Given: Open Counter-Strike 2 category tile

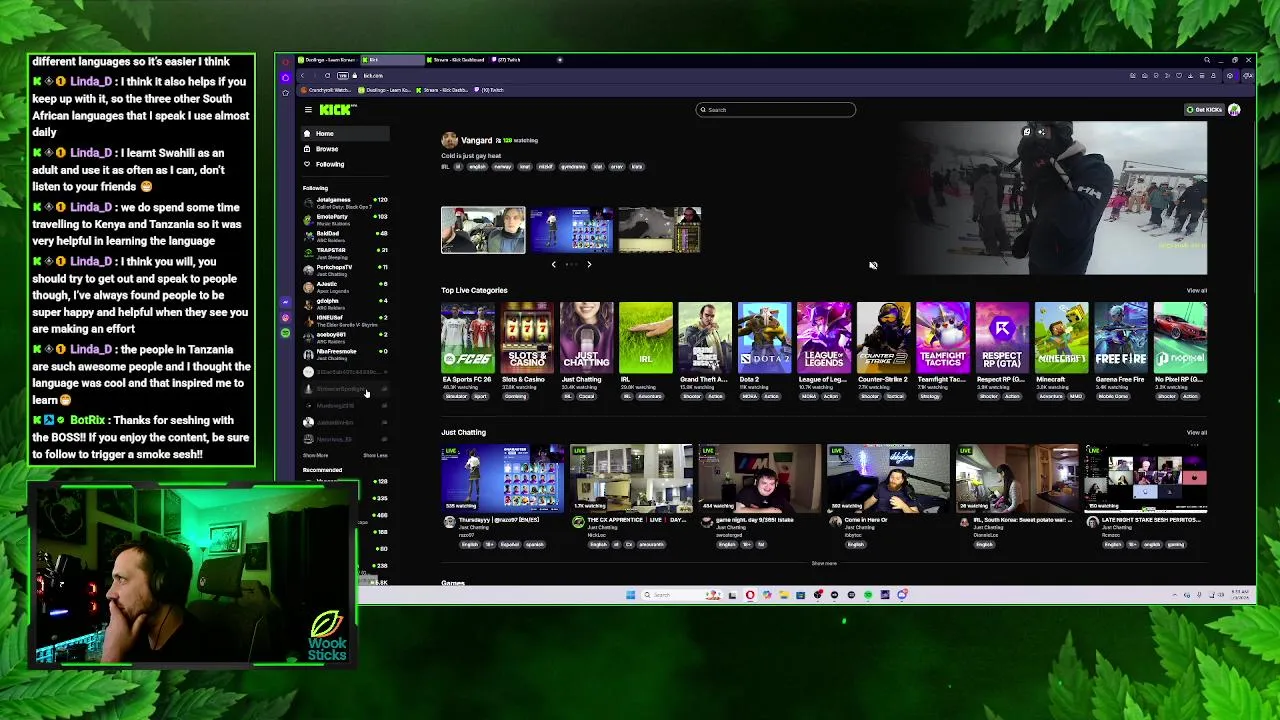Looking at the screenshot, I should [883, 337].
